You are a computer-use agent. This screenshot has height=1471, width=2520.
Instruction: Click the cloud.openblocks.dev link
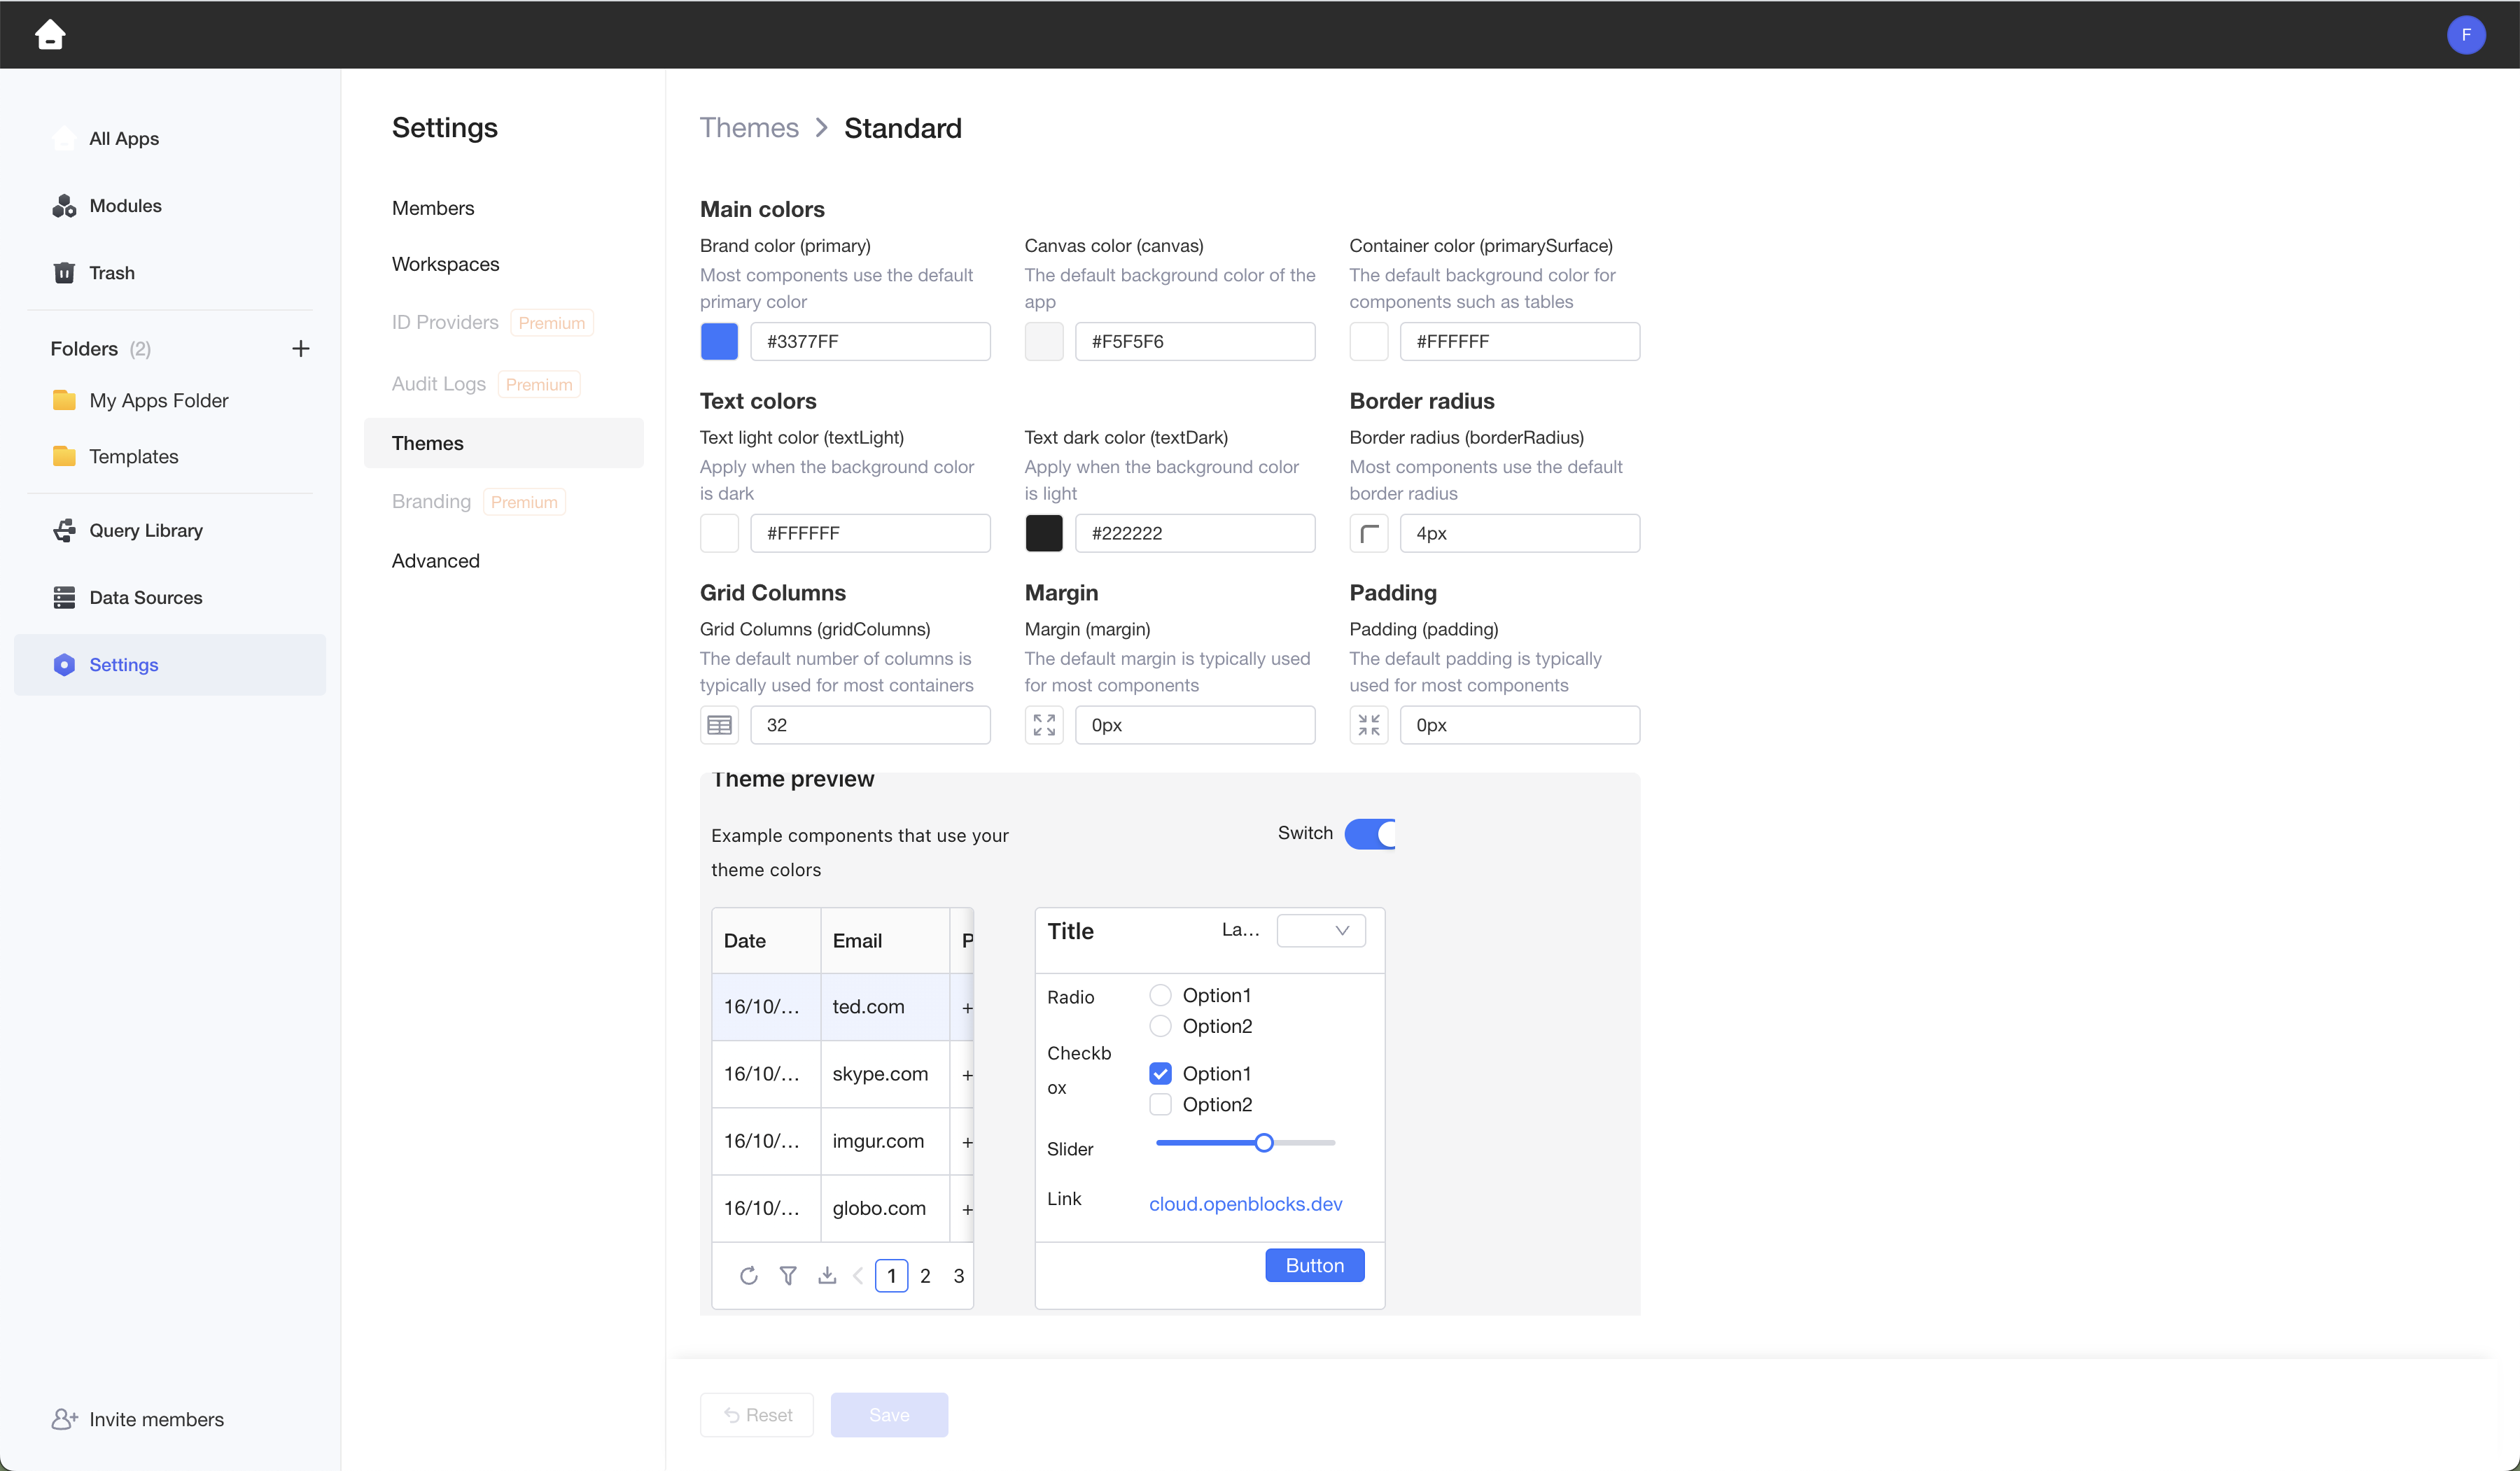[1245, 1204]
